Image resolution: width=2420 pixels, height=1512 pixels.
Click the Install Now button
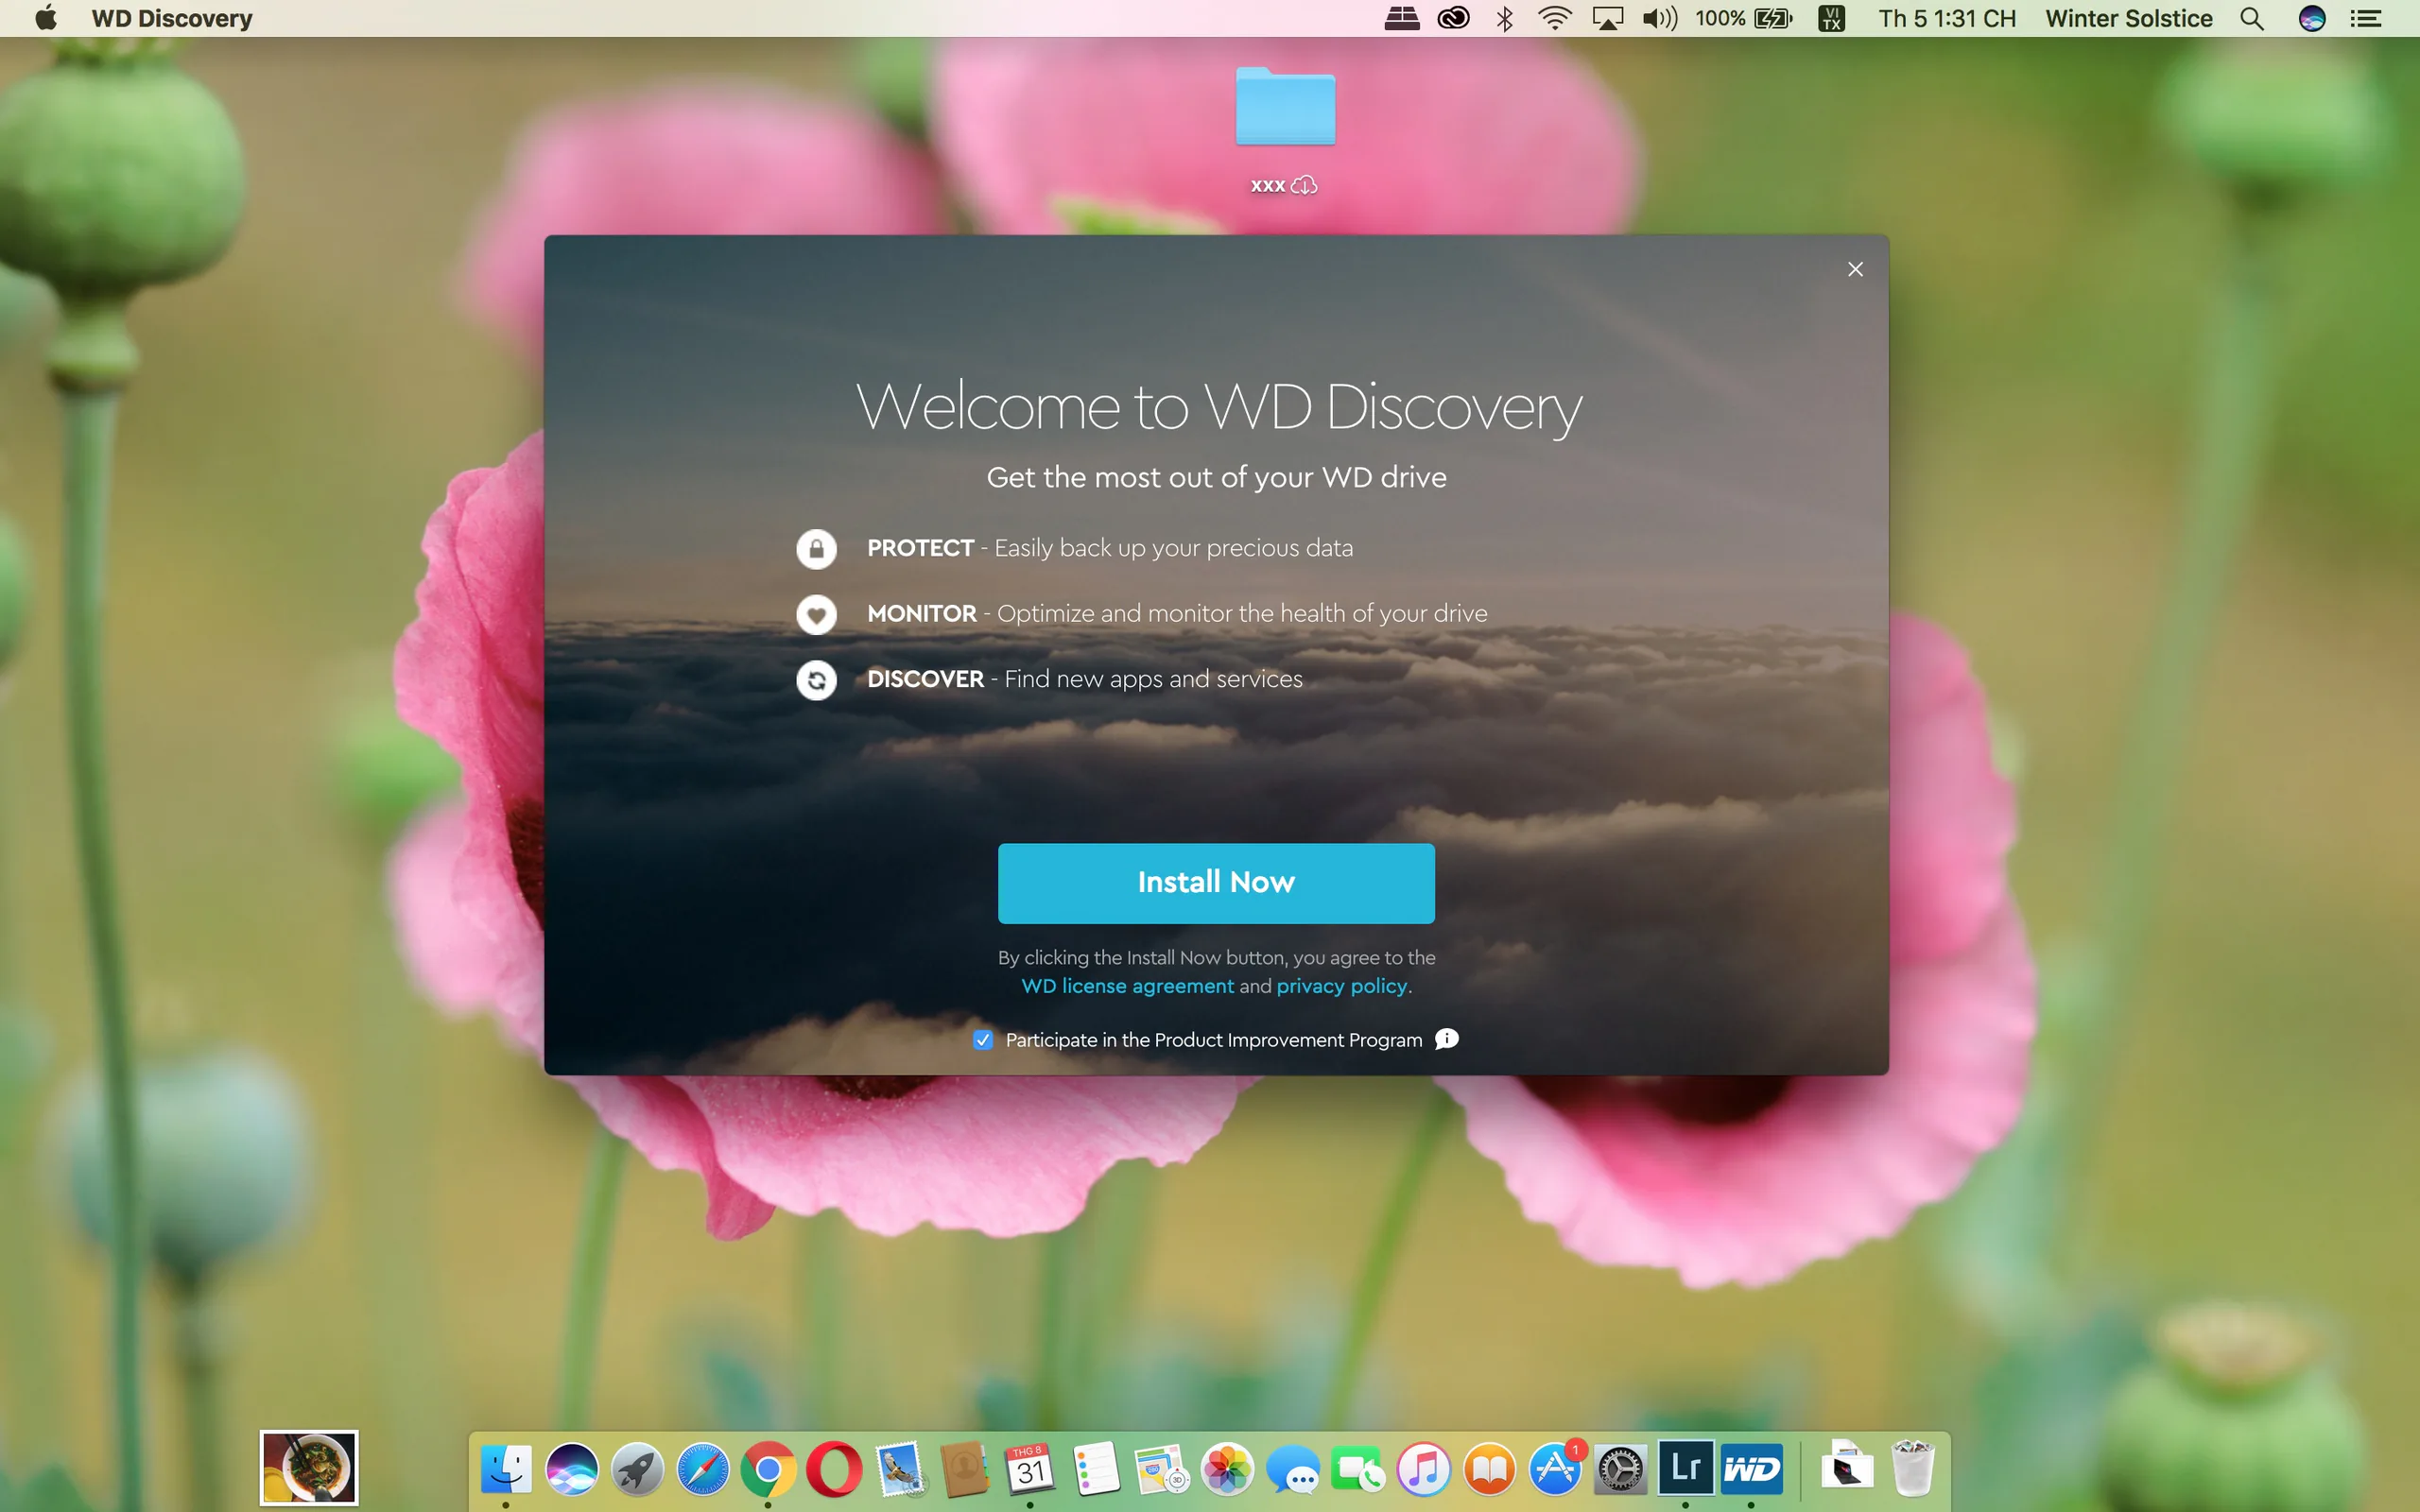click(x=1216, y=882)
